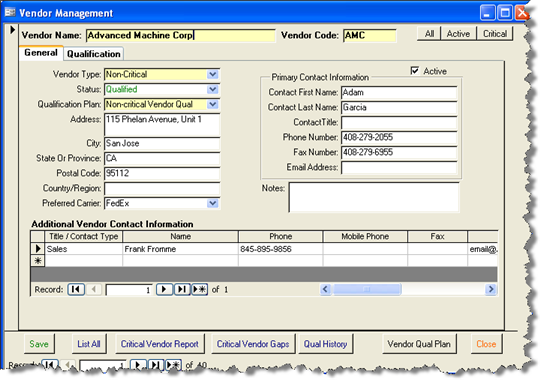
Task: Click the Save button
Action: (39, 344)
